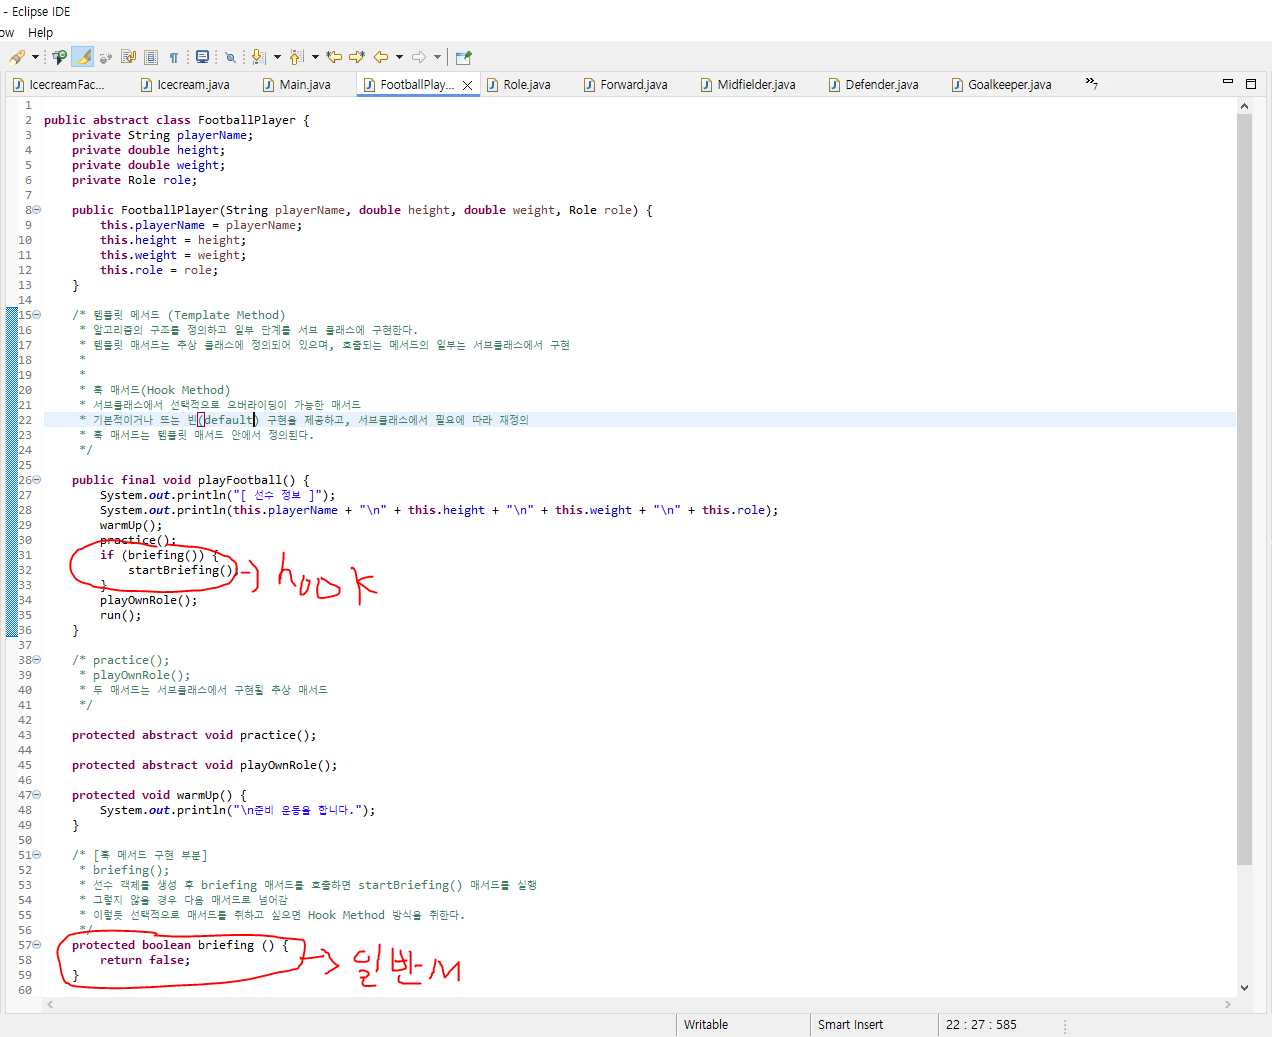Viewport: 1272px width, 1037px height.
Task: Collapse the constructor fold at line 8
Action: click(x=37, y=210)
